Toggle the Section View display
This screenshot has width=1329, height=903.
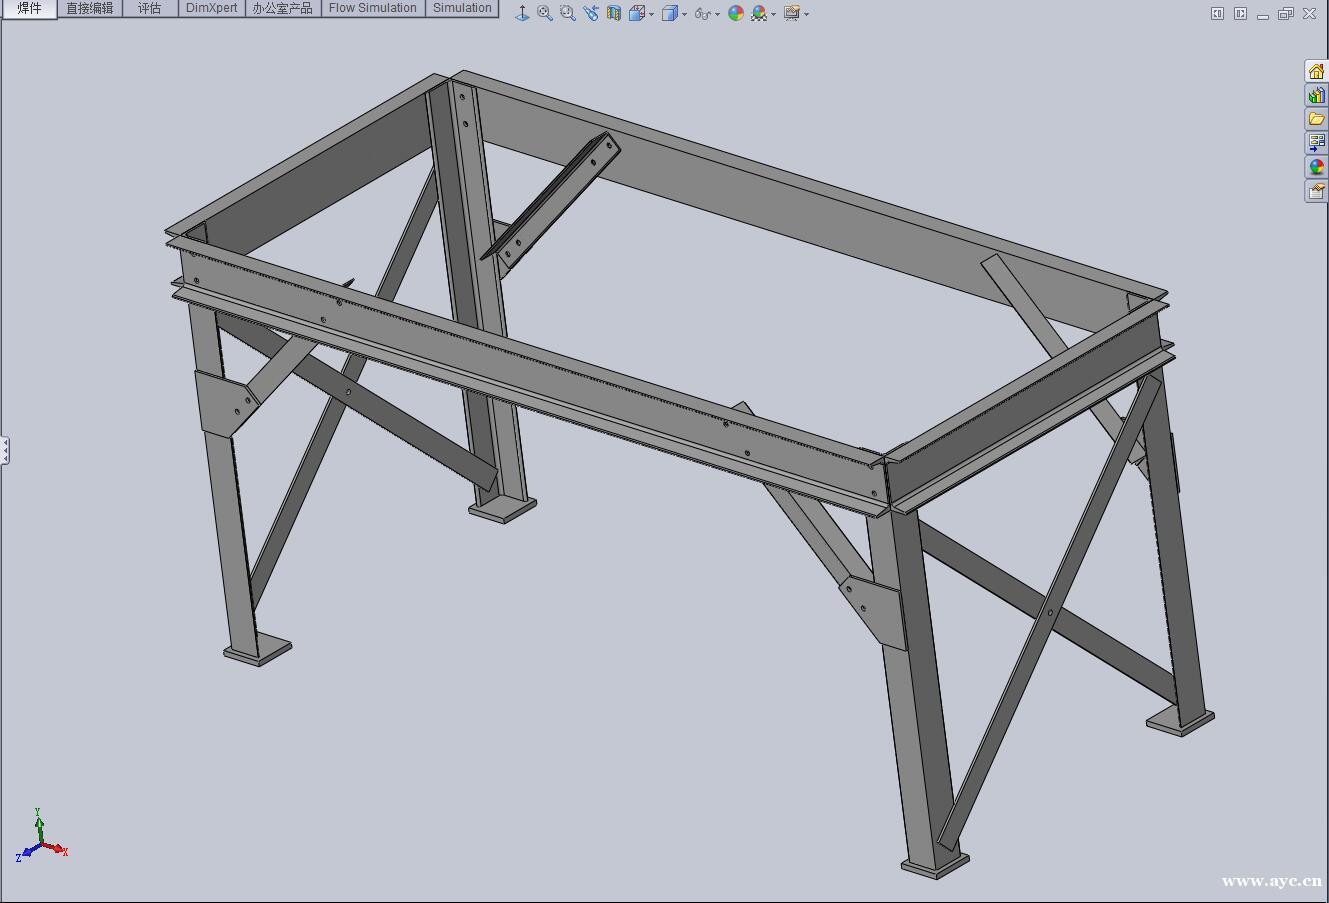(614, 13)
